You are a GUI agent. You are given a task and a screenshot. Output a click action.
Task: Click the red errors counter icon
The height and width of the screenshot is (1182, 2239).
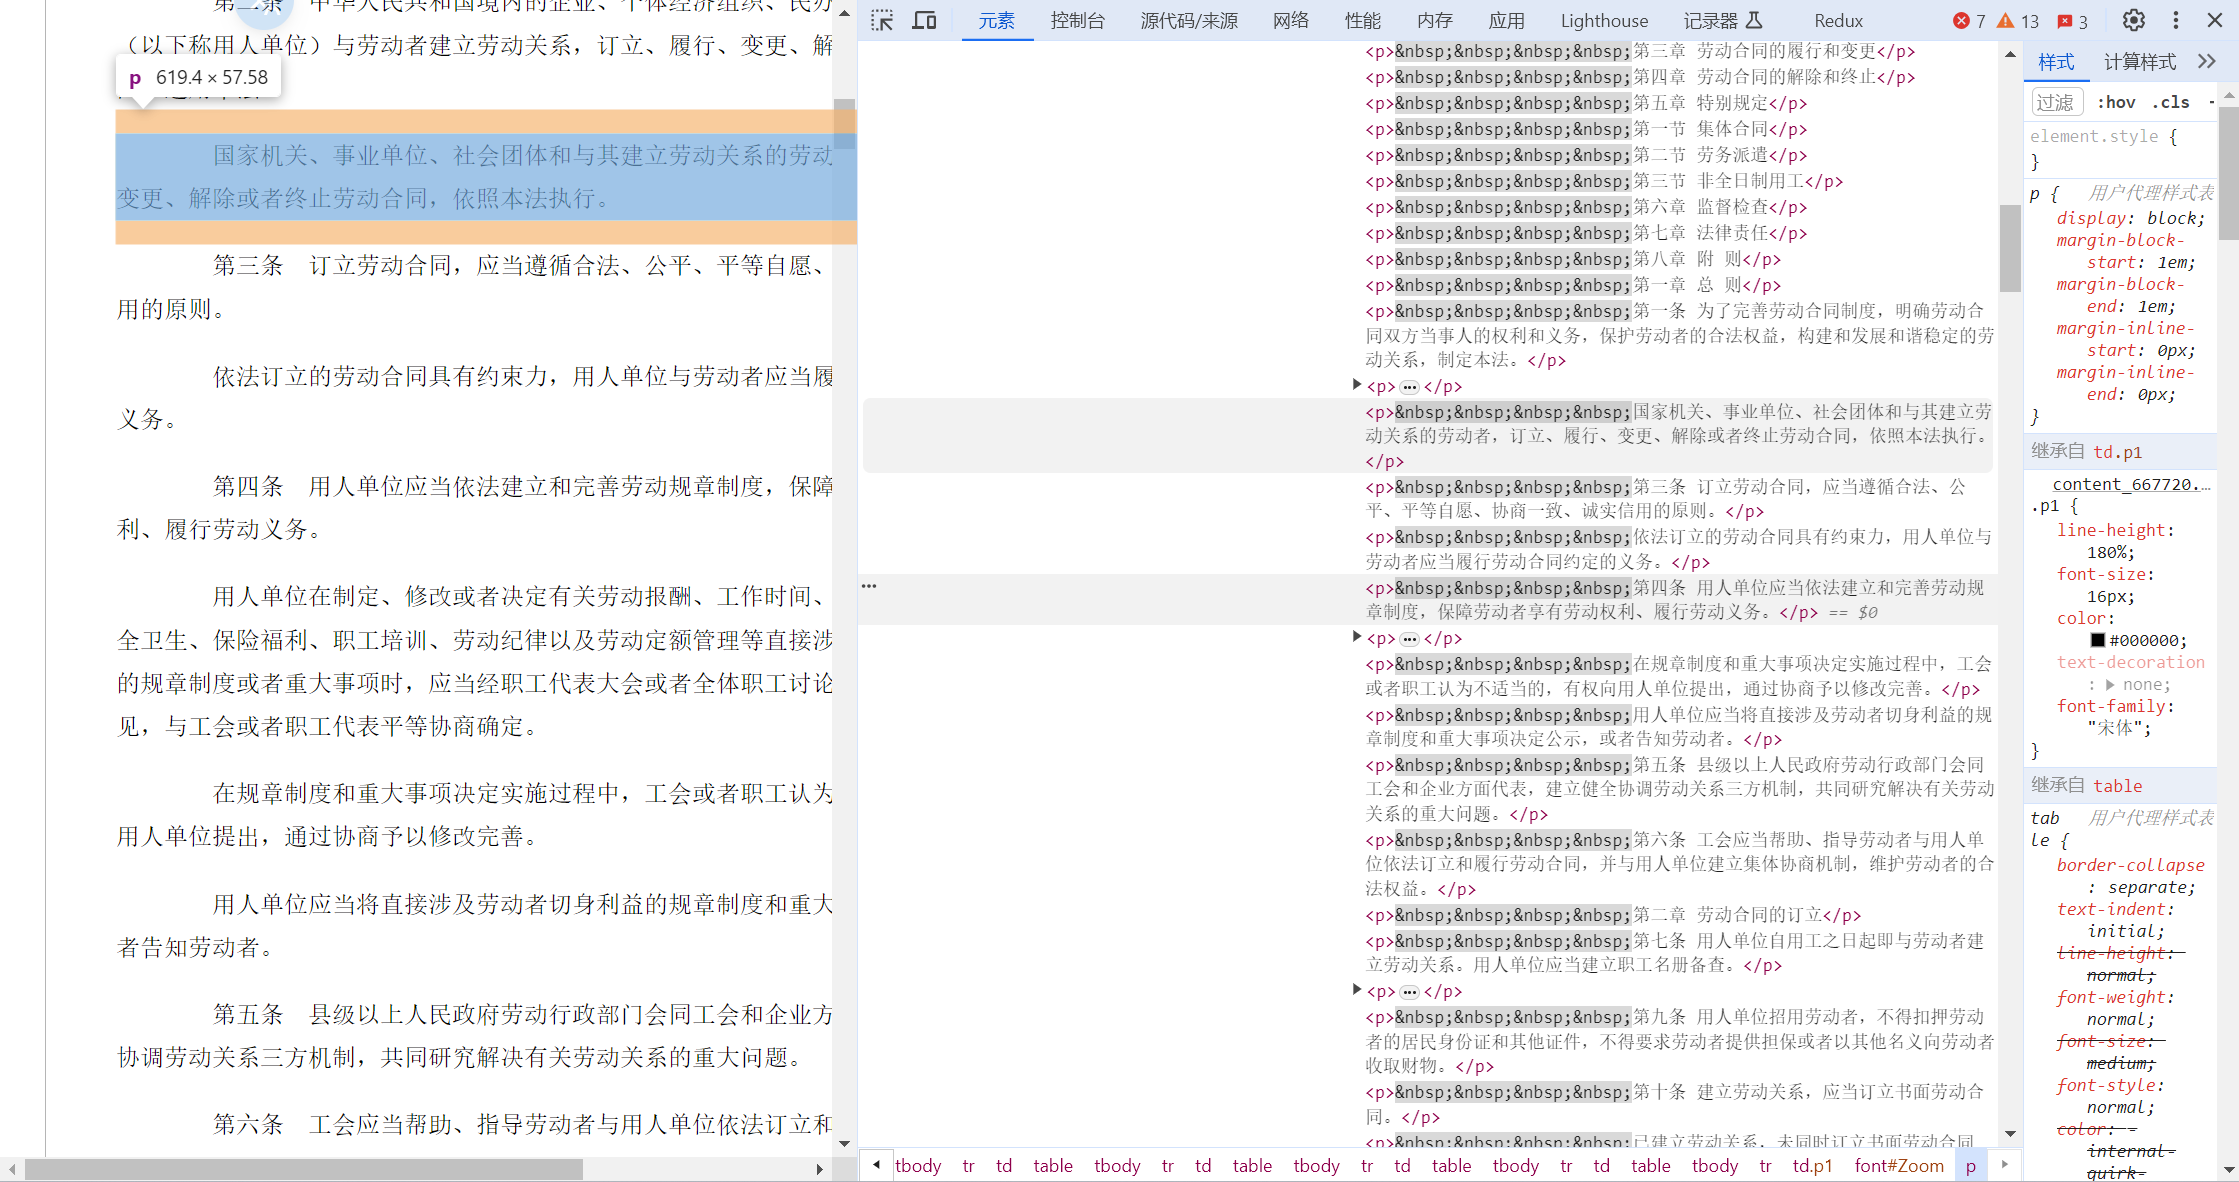pyautogui.click(x=1969, y=21)
